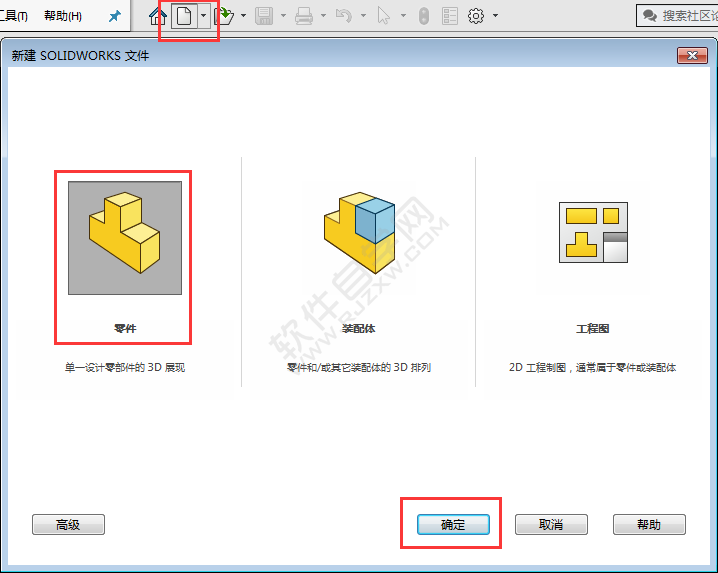Click the Save disk icon
The width and height of the screenshot is (718, 573).
click(x=264, y=16)
